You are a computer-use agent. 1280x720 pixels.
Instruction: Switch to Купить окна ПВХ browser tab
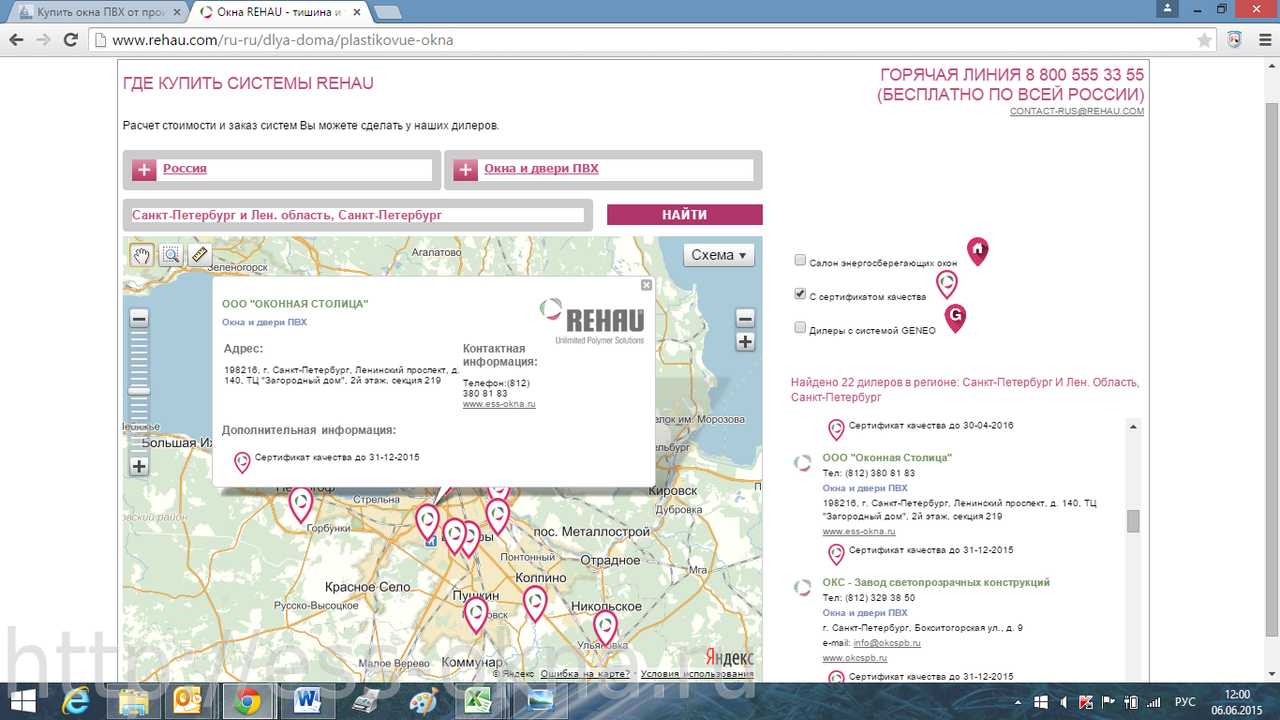(96, 12)
